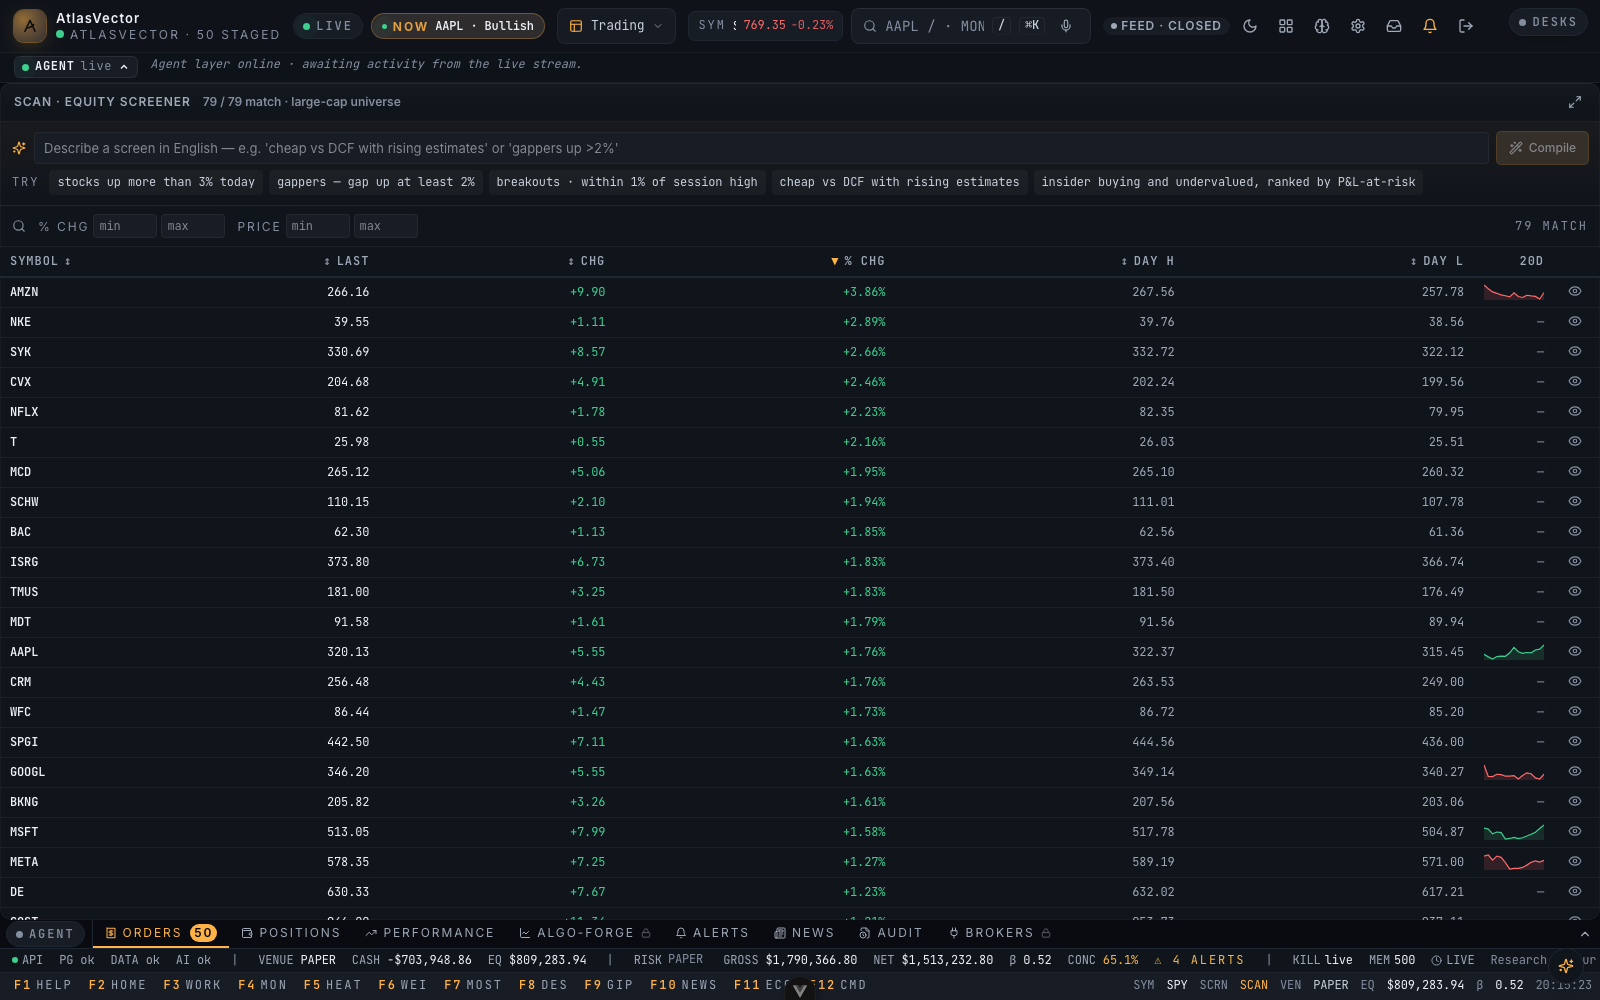Image resolution: width=1600 pixels, height=1000 pixels.
Task: Sort table by LAST column
Action: (x=346, y=261)
